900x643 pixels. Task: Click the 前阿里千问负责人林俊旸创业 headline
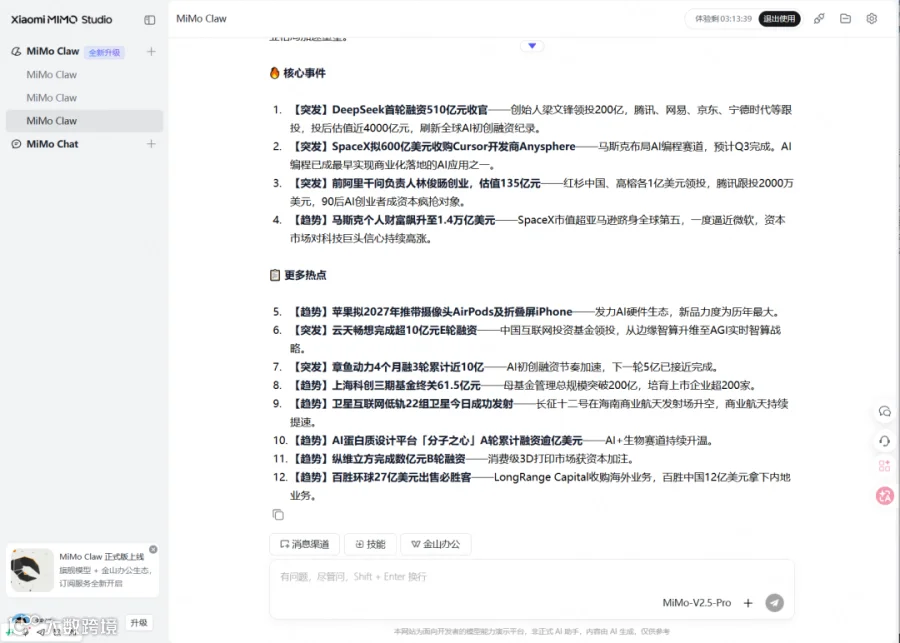pos(436,183)
